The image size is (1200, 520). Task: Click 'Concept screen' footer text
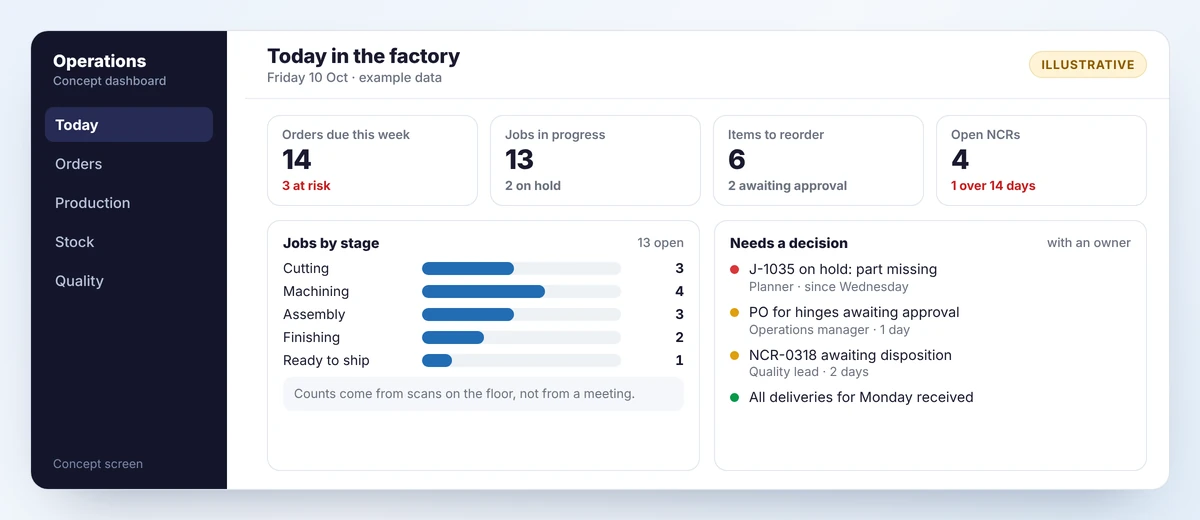98,464
